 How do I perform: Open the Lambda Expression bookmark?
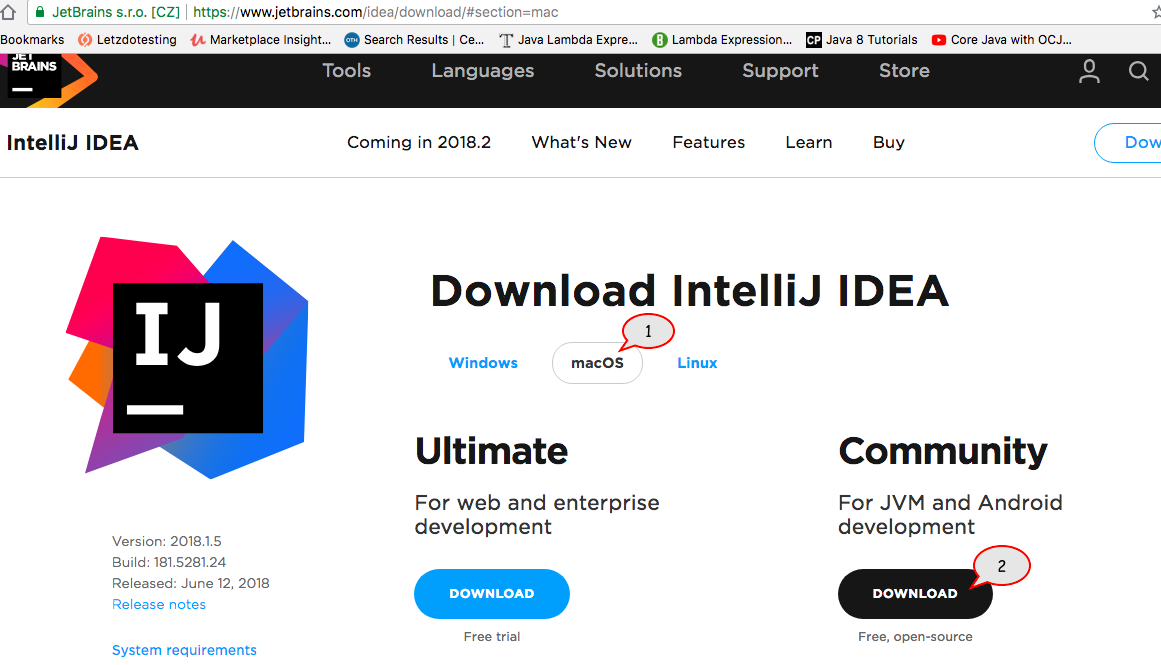[x=722, y=39]
